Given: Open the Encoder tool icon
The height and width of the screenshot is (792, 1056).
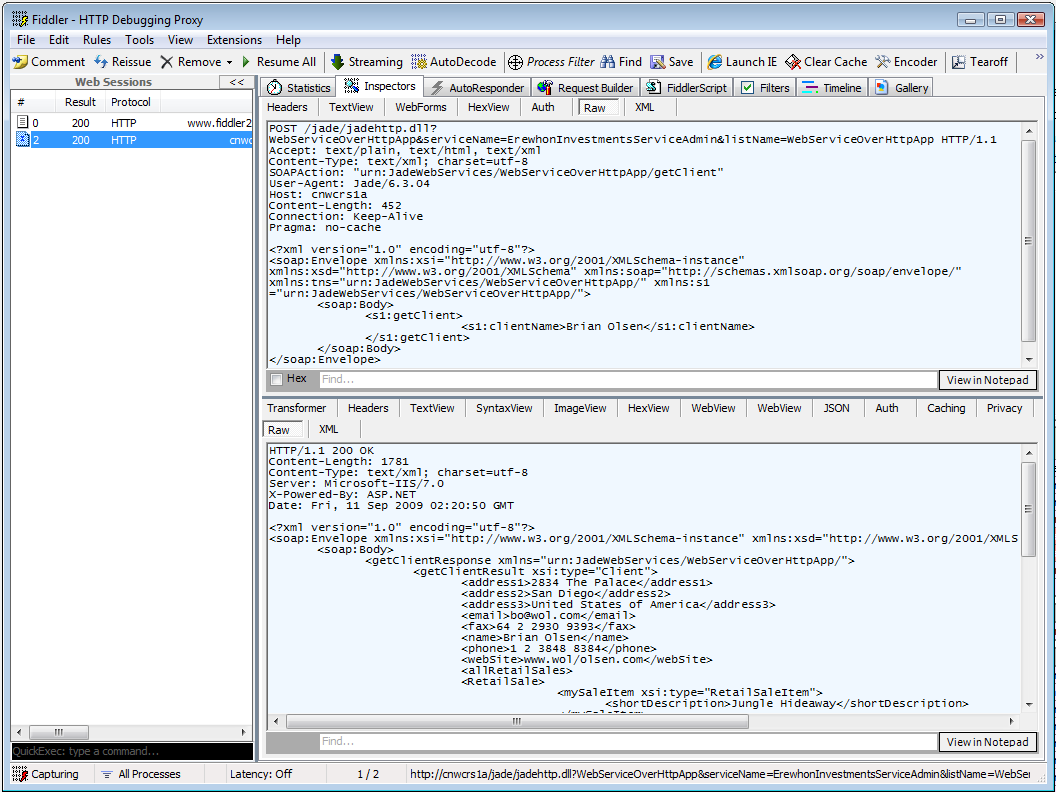Looking at the screenshot, I should tap(882, 62).
